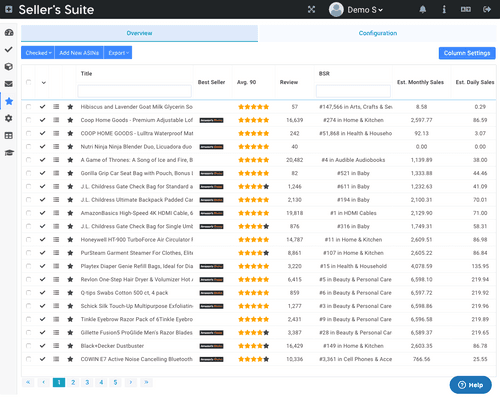
Task: Open the envelope mail sidebar icon
Action: click(9, 84)
